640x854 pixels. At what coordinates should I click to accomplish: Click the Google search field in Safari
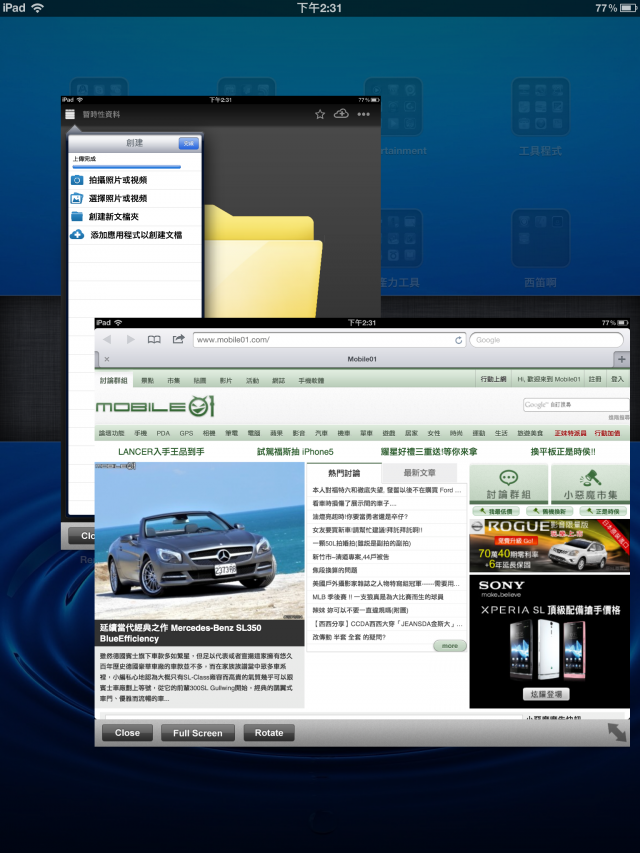546,340
